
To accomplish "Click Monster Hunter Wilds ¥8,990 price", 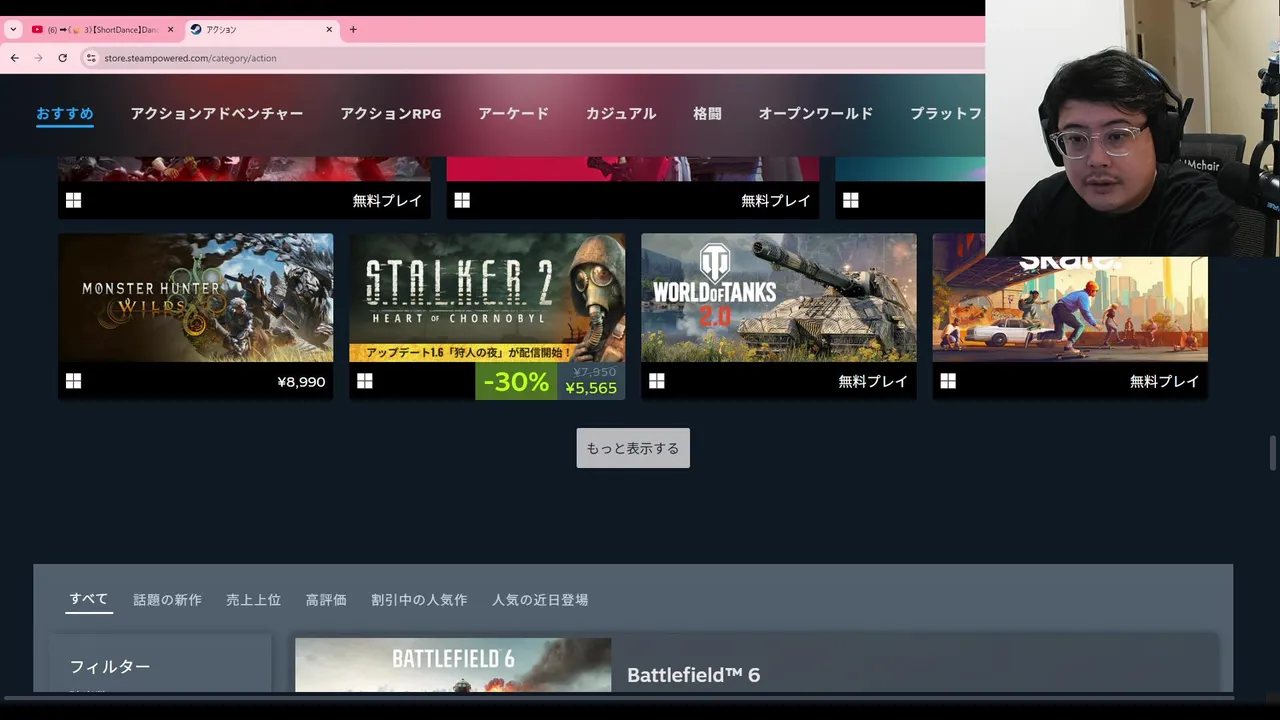I will (301, 381).
